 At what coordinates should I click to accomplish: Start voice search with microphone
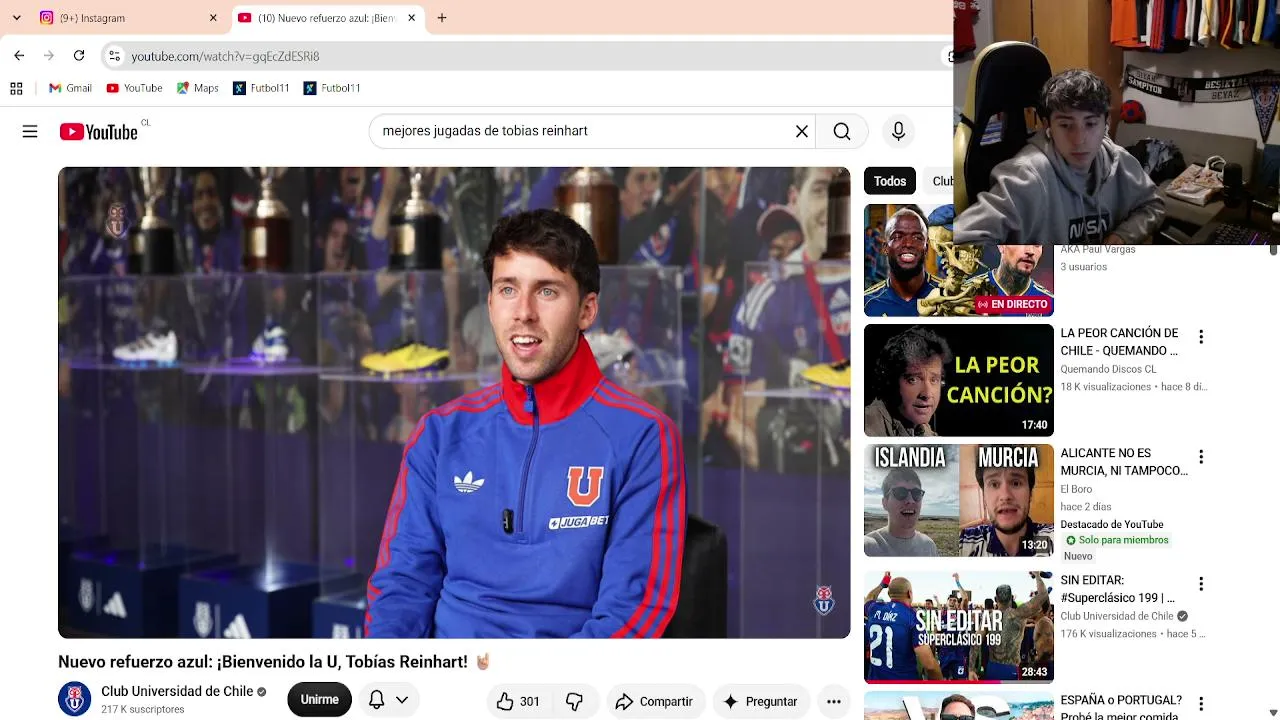(898, 131)
